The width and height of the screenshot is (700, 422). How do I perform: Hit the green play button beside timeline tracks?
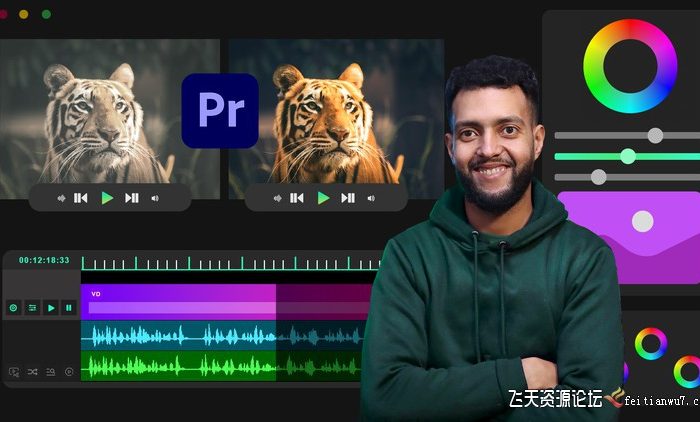[x=51, y=308]
